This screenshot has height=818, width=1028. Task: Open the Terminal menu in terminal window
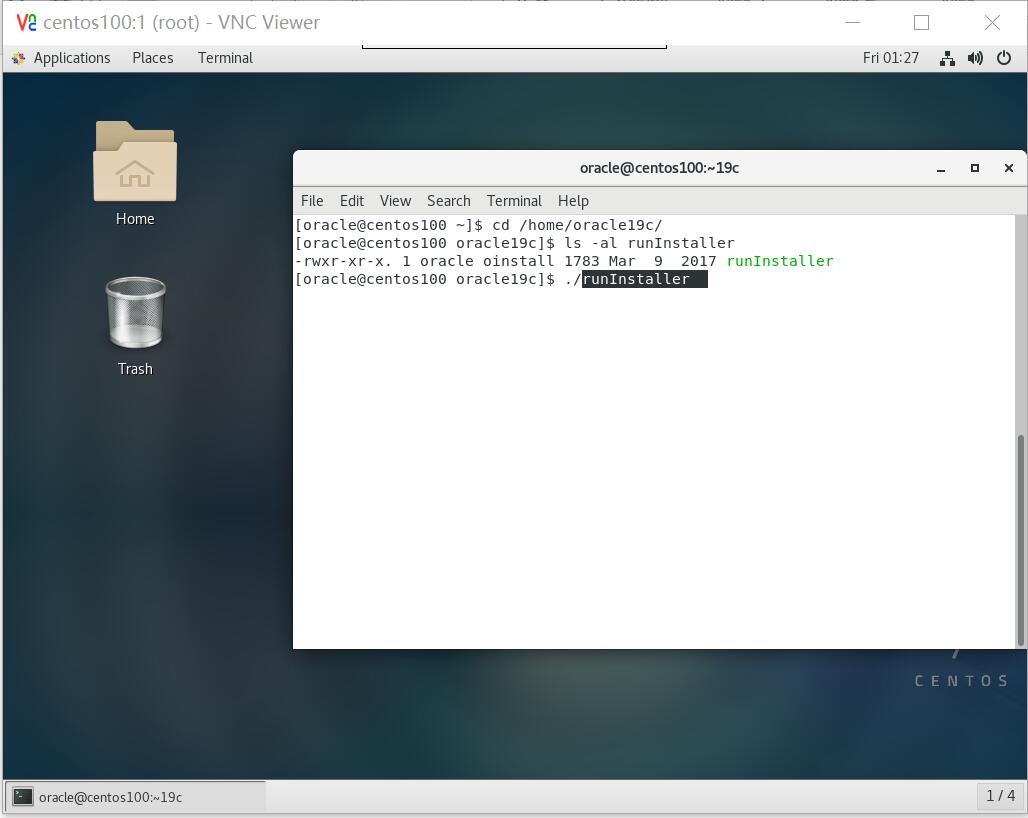point(514,201)
